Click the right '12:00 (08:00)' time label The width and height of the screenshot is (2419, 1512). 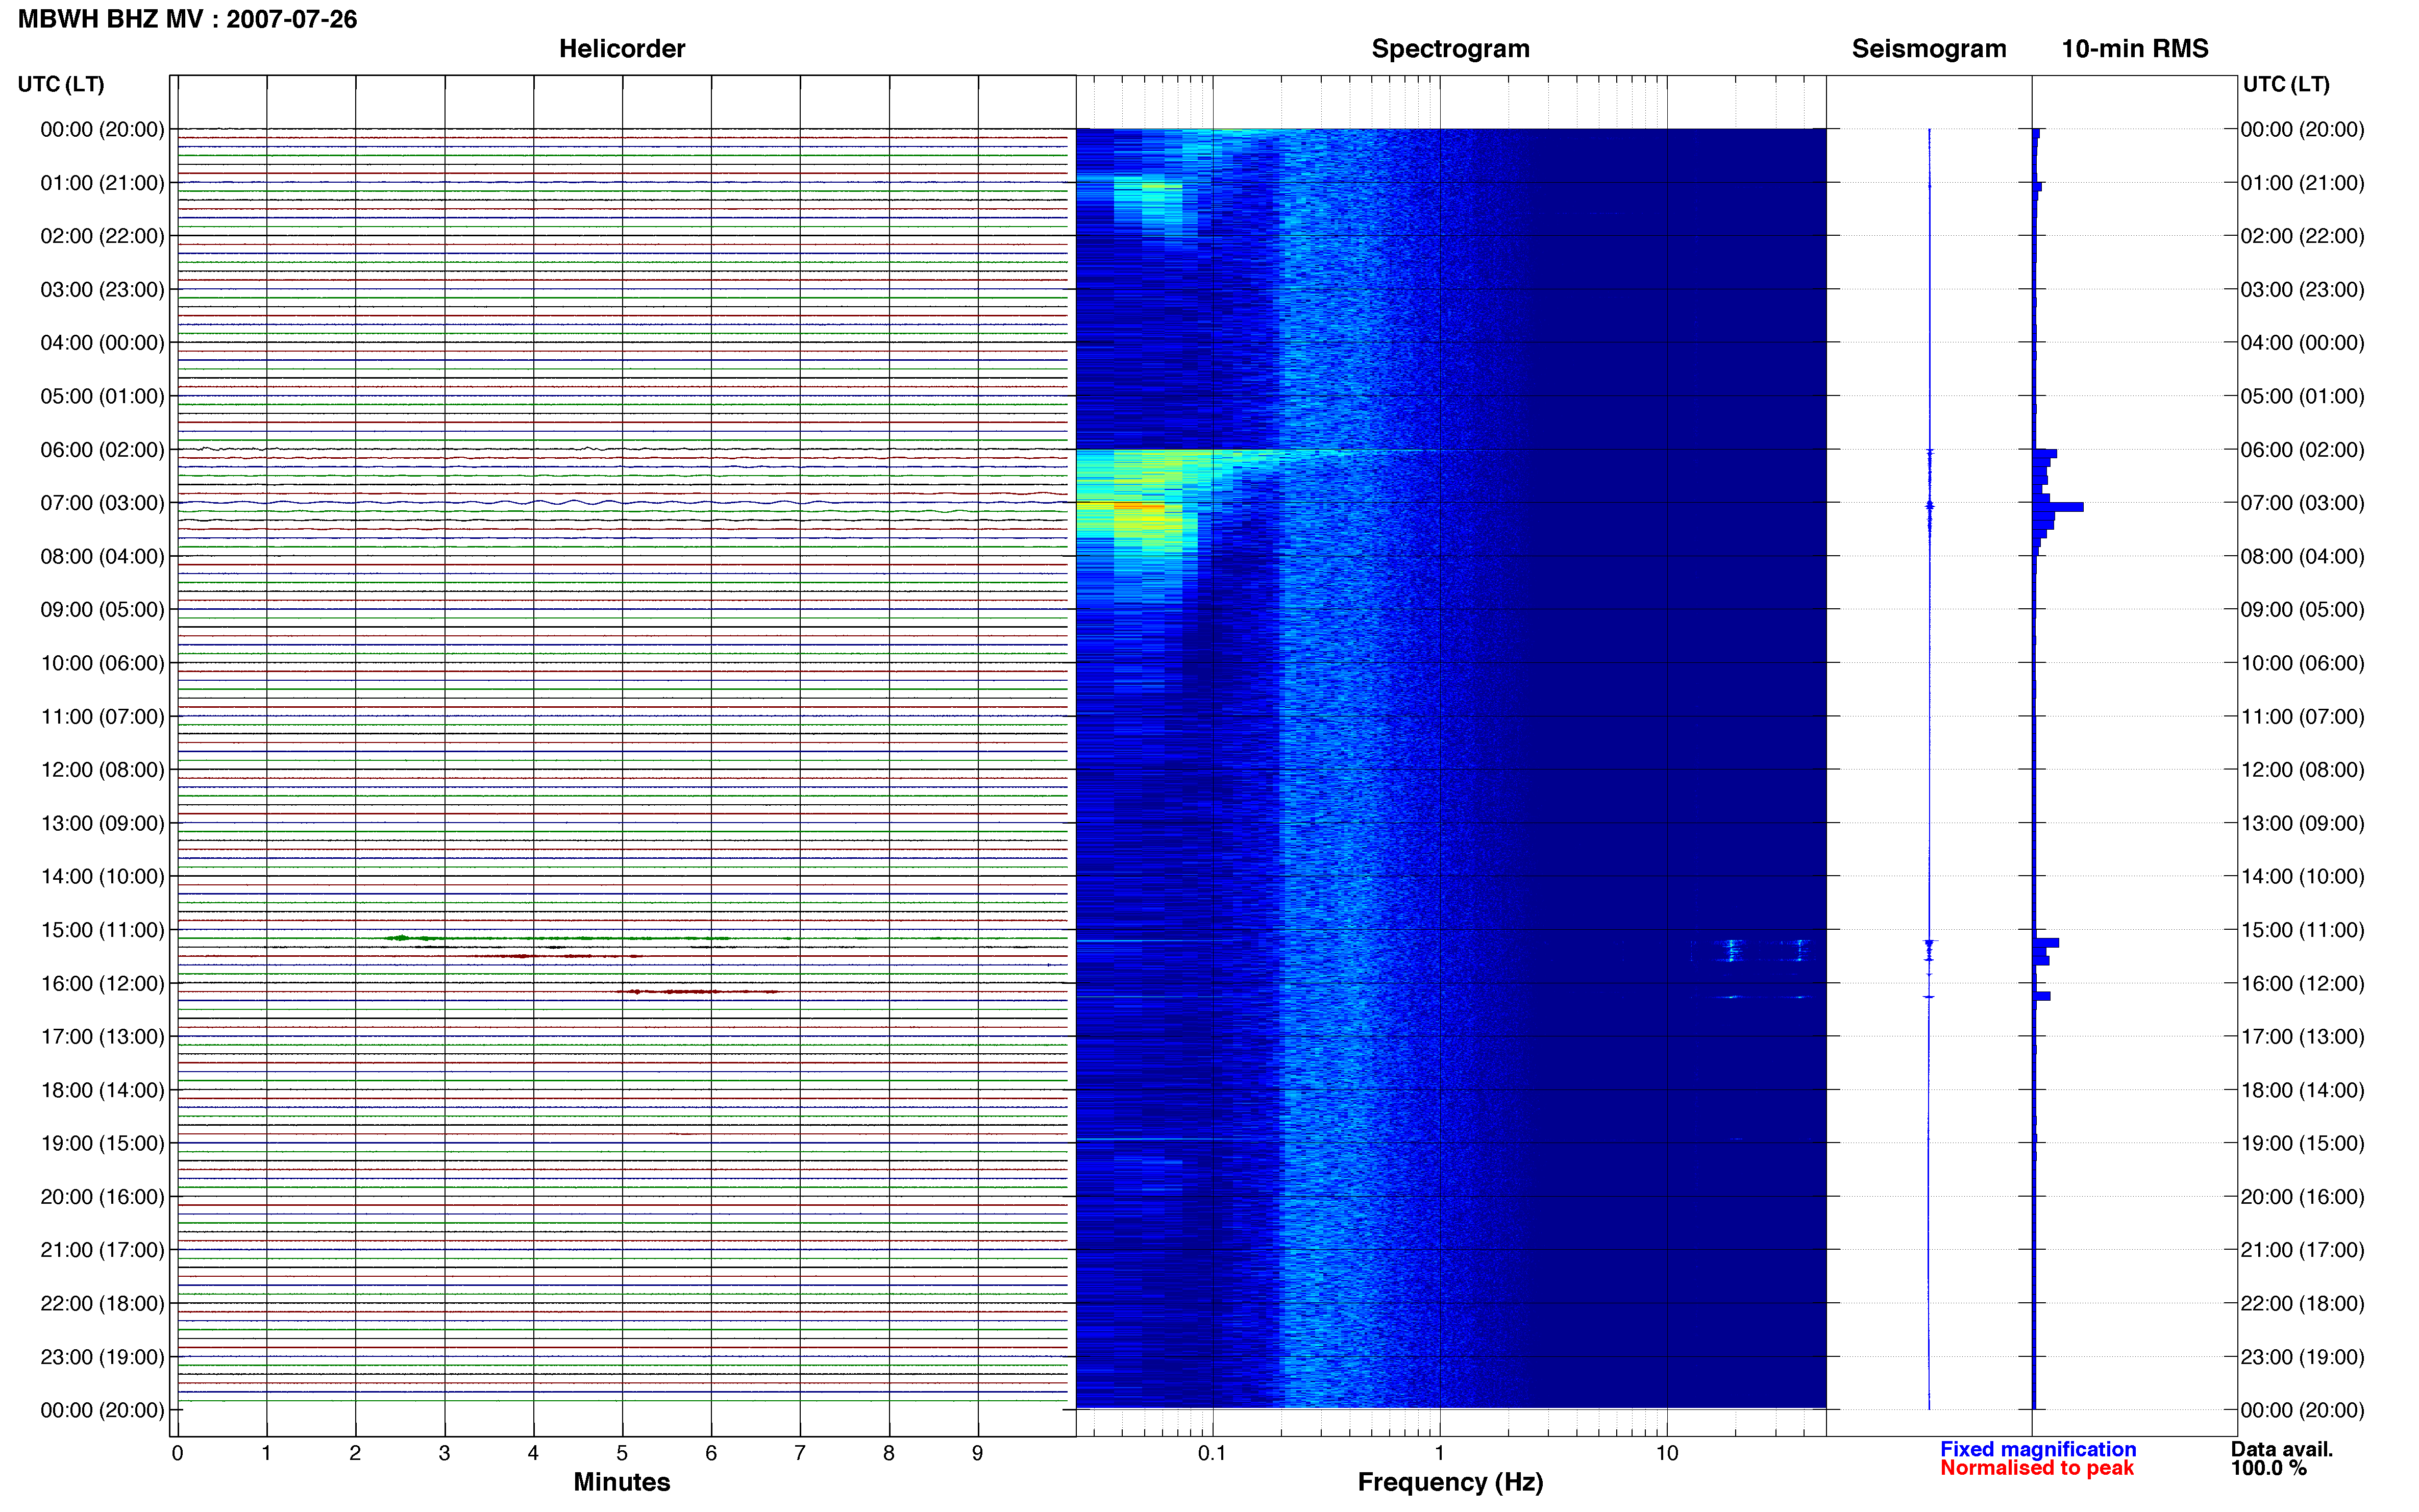(2302, 769)
